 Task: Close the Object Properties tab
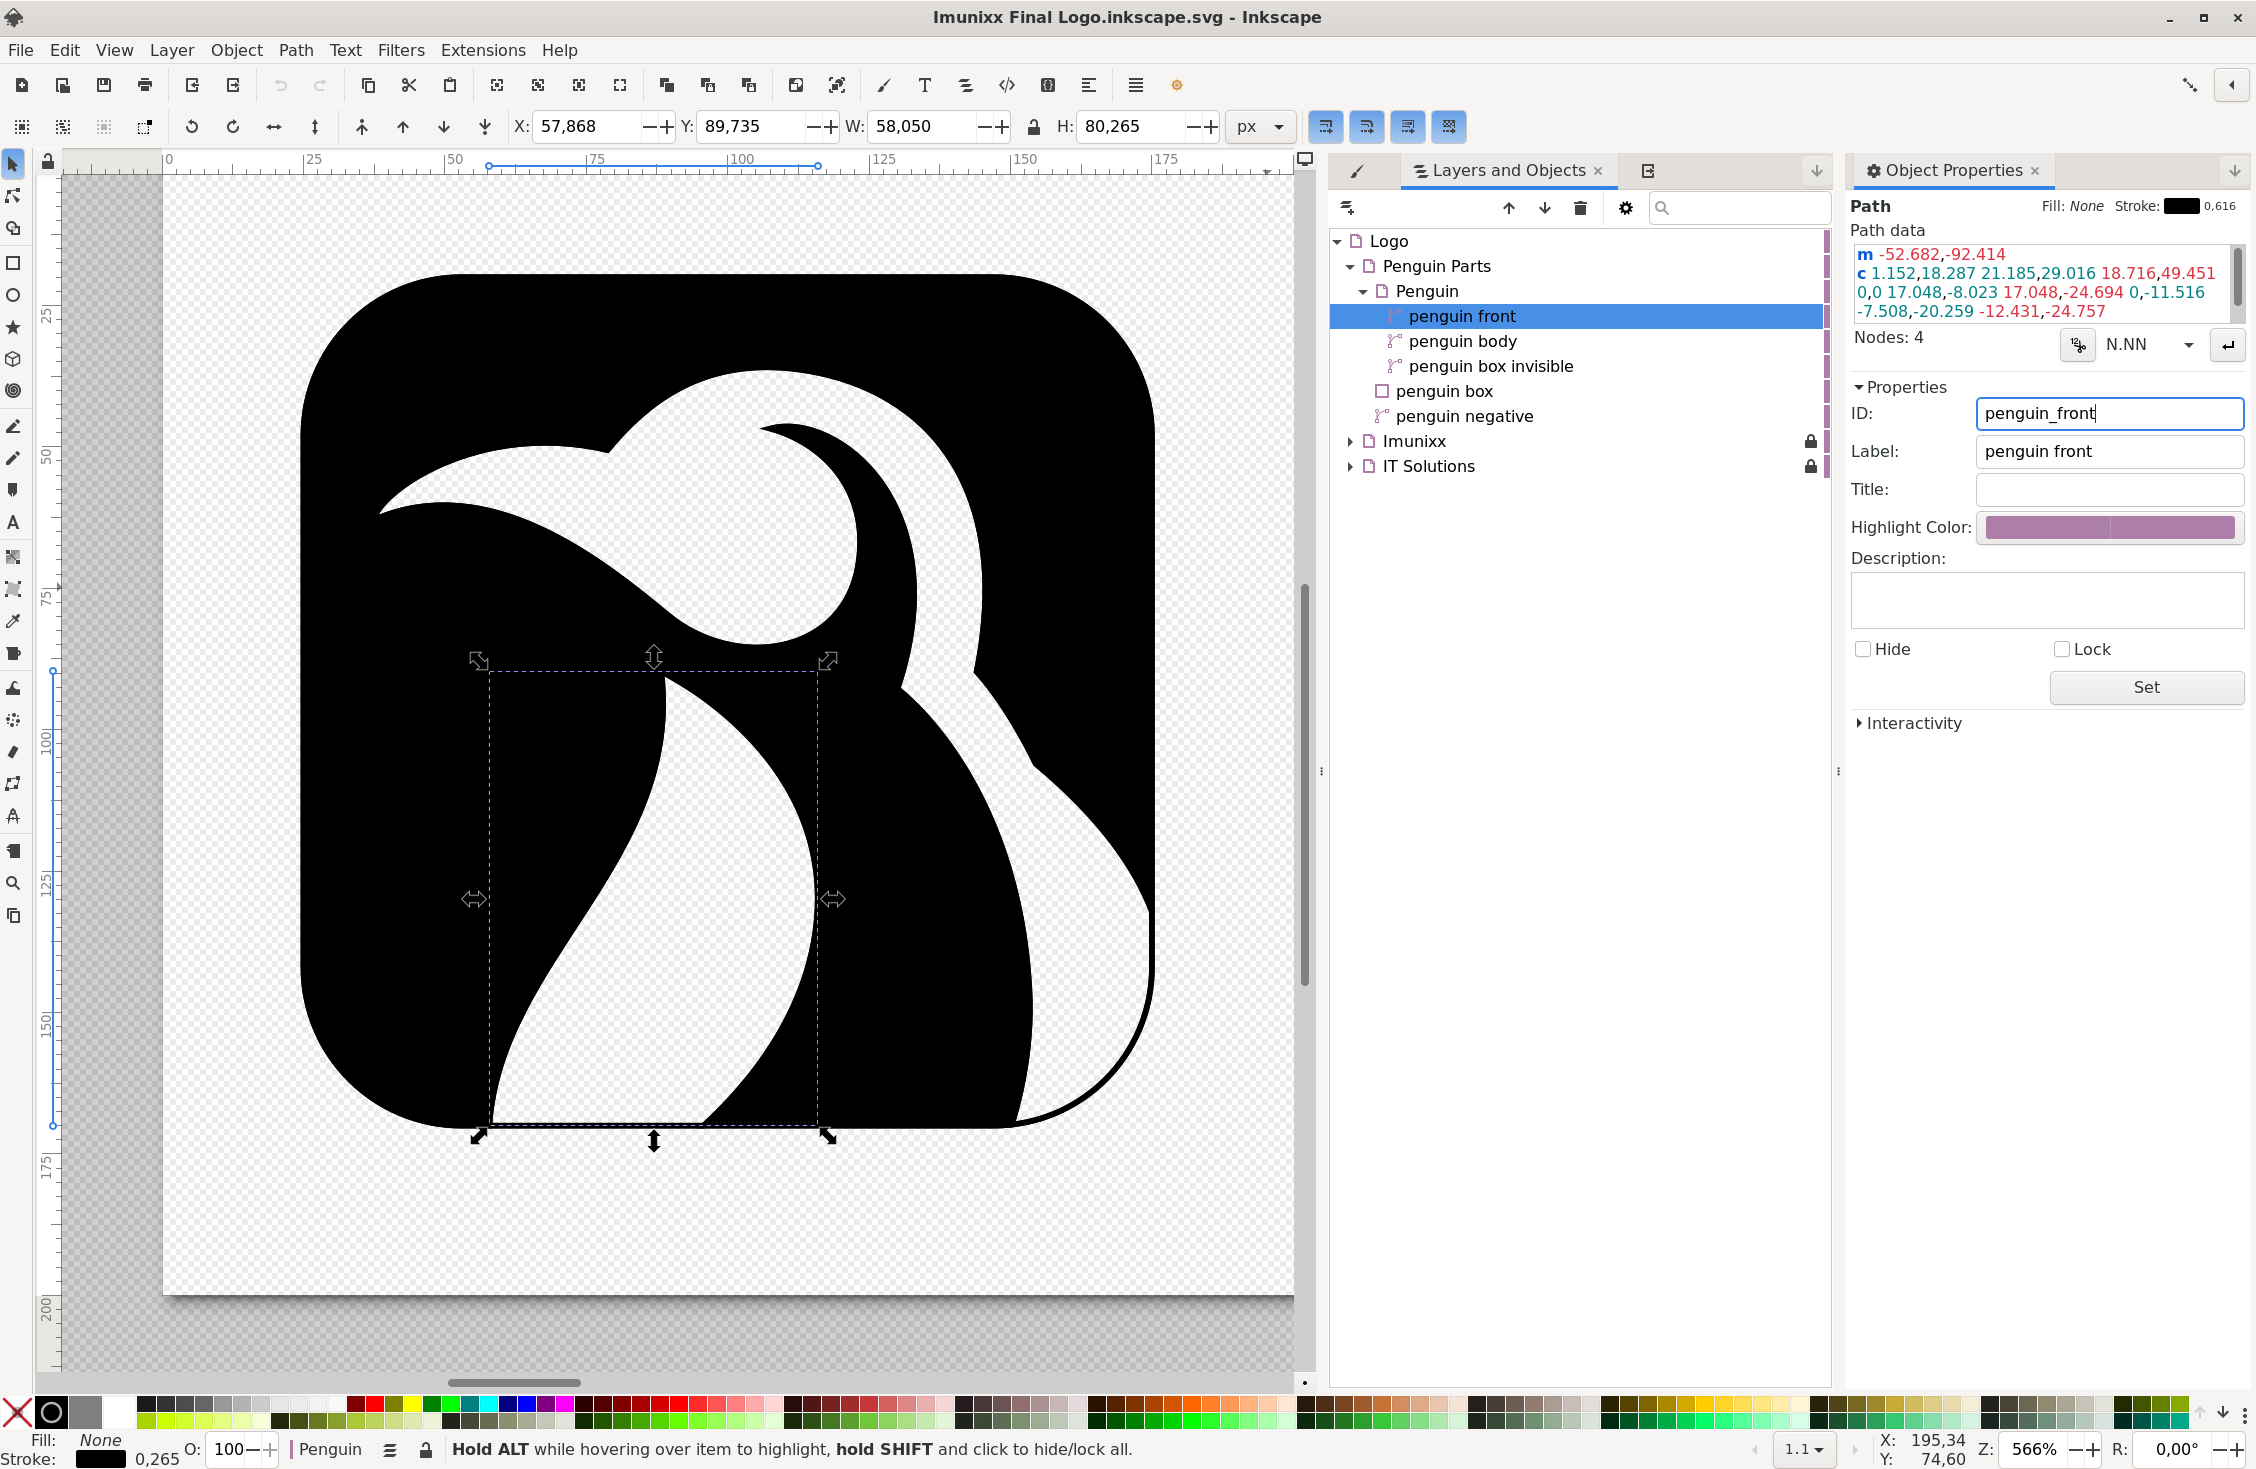[2035, 171]
